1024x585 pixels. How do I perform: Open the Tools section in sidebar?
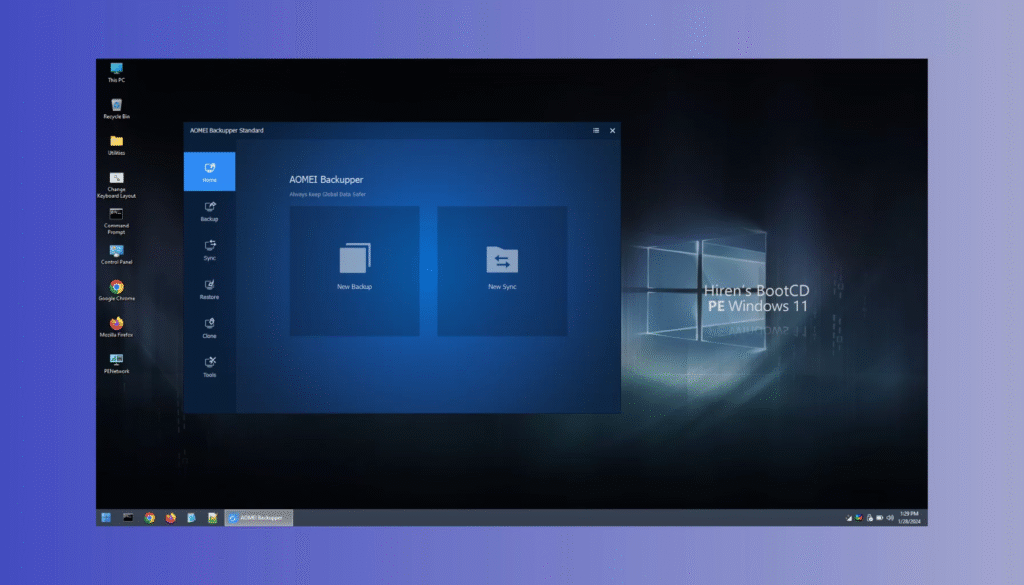[209, 366]
